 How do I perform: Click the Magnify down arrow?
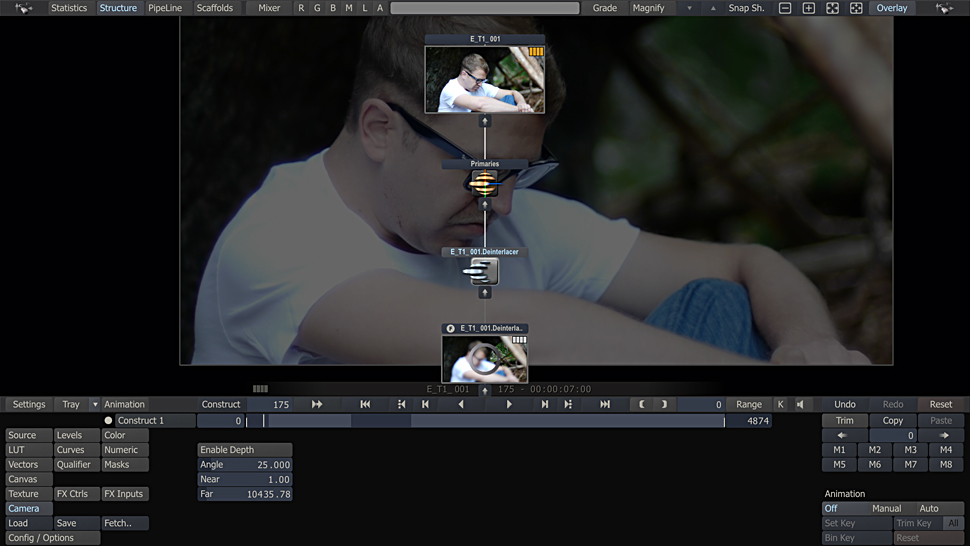(689, 8)
